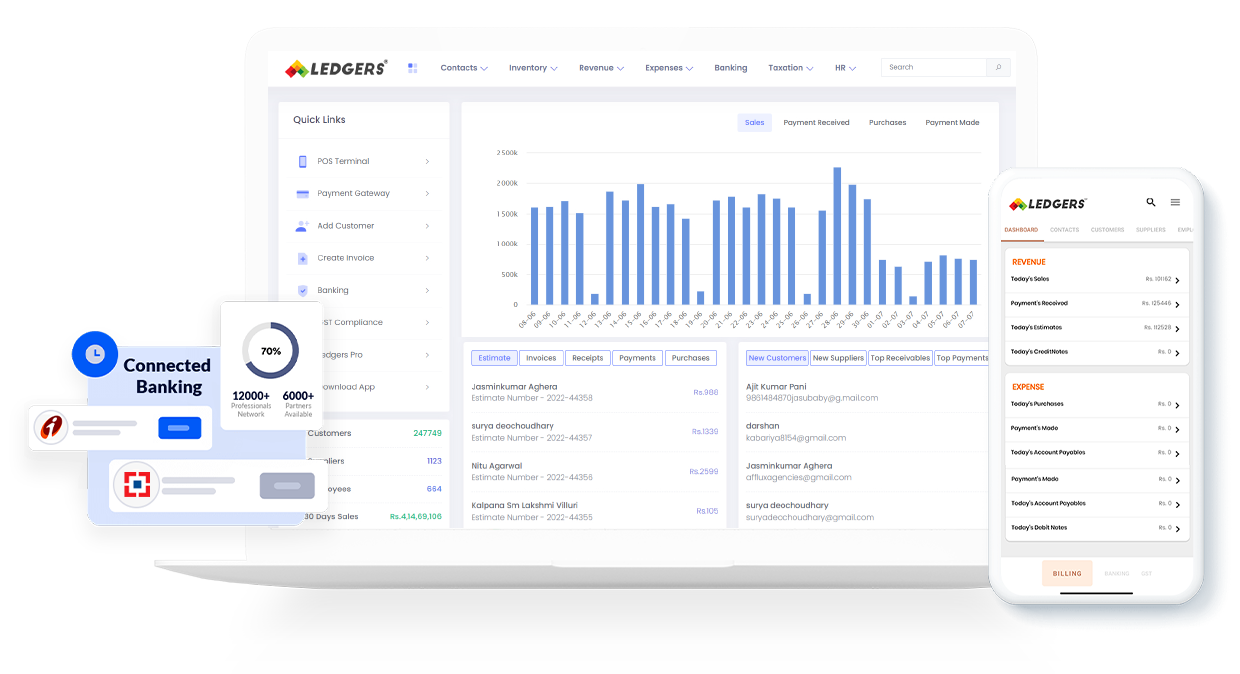
Task: Select the Payment Made chart toggle
Action: (951, 122)
